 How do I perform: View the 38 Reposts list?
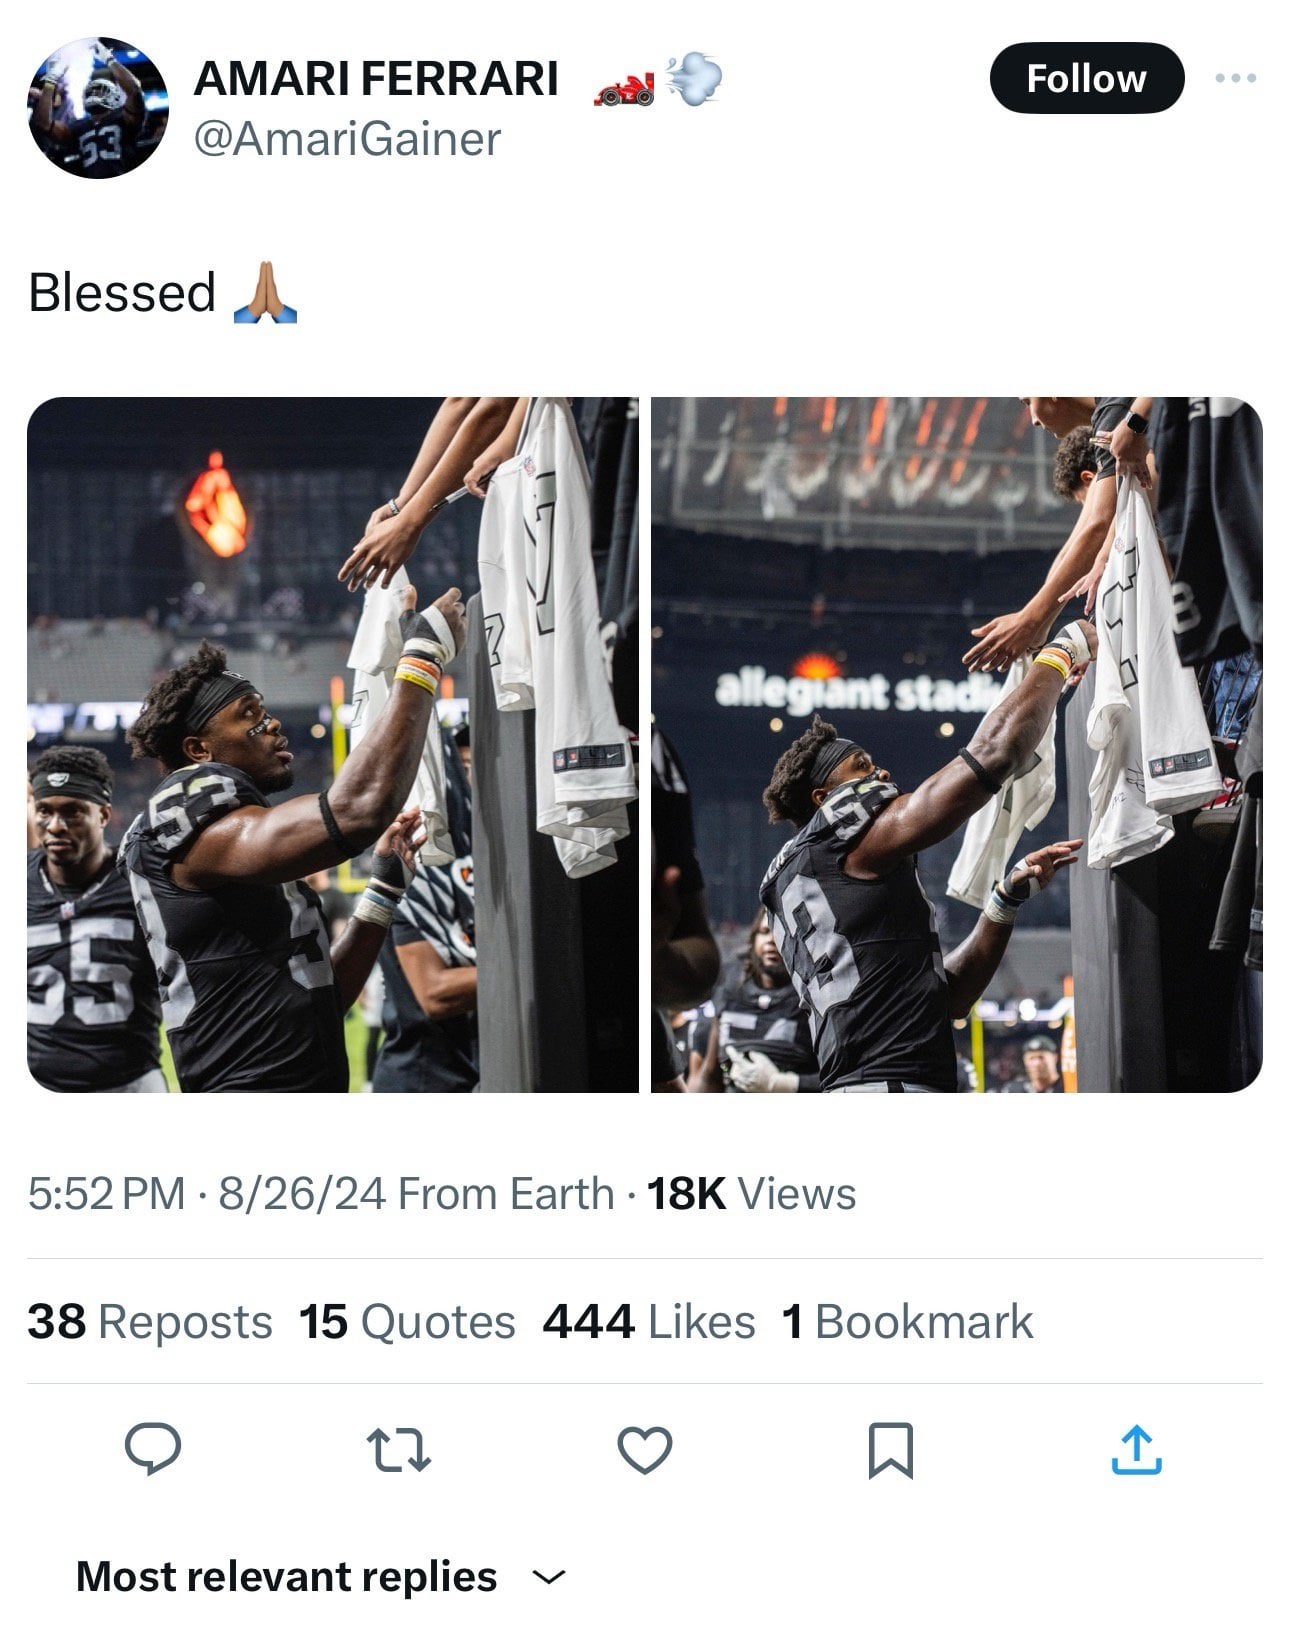(x=150, y=1321)
